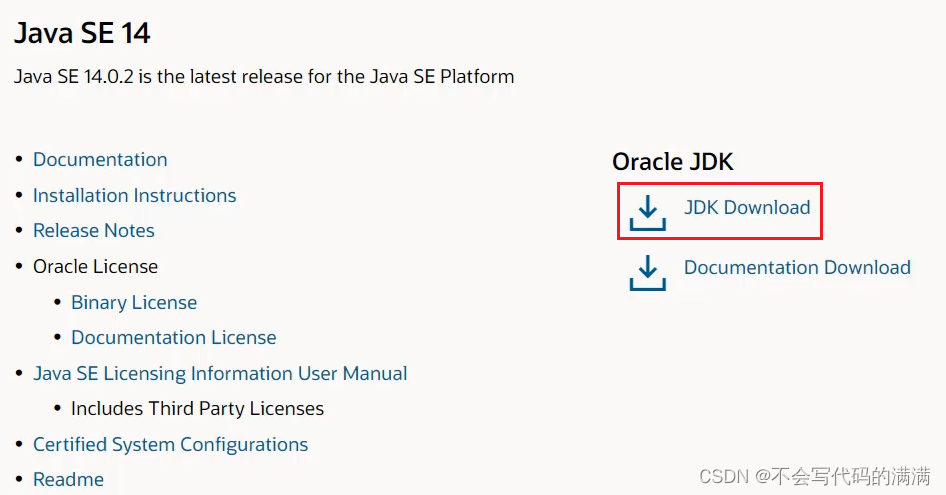Image resolution: width=946 pixels, height=495 pixels.
Task: Click the Oracle License text item
Action: 95,267
